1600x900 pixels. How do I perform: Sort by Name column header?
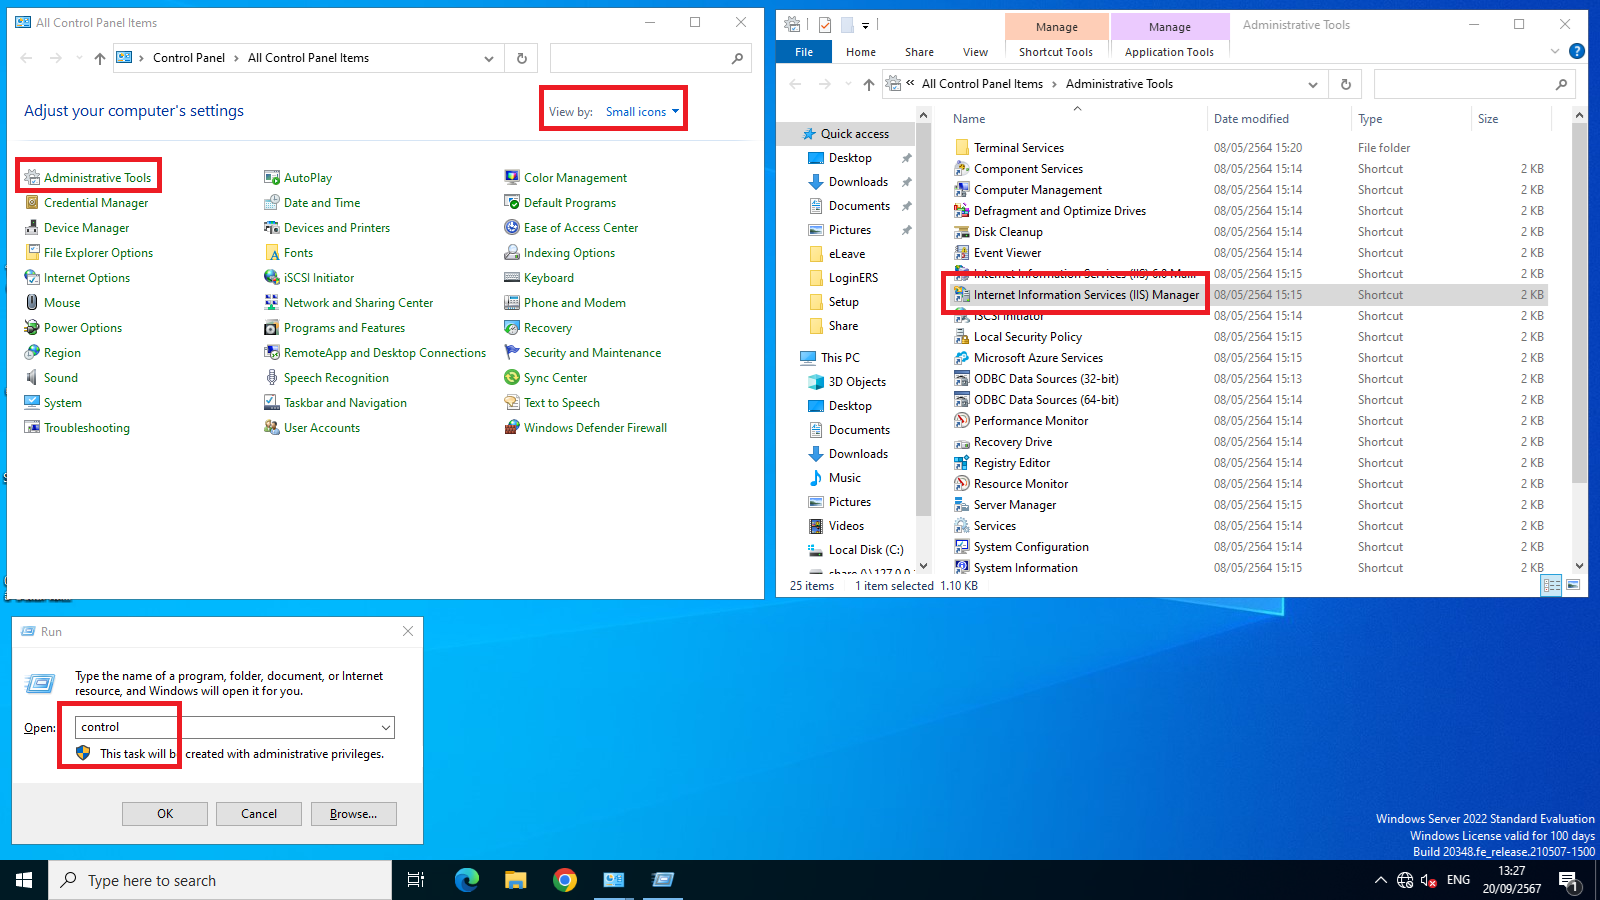(969, 119)
